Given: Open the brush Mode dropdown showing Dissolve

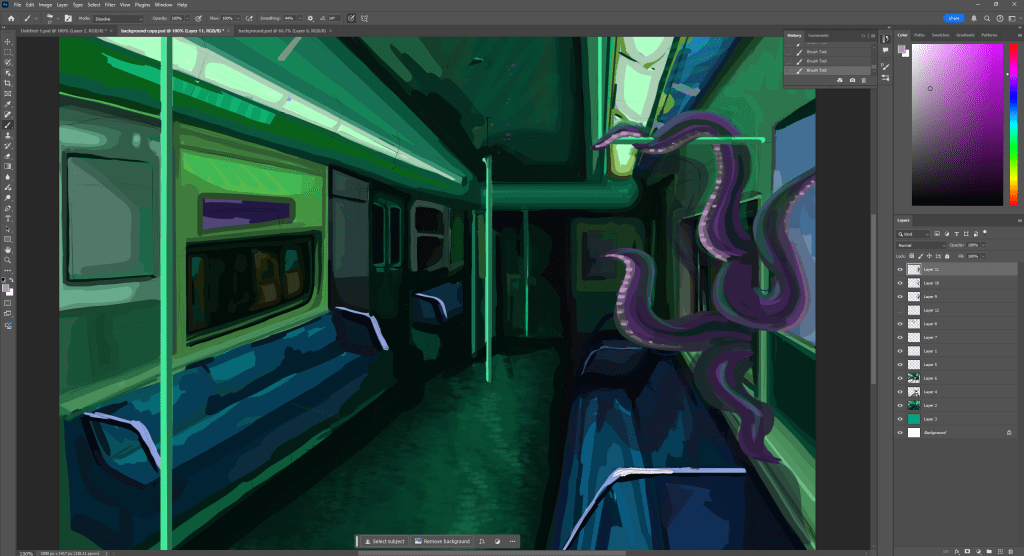Looking at the screenshot, I should (118, 18).
